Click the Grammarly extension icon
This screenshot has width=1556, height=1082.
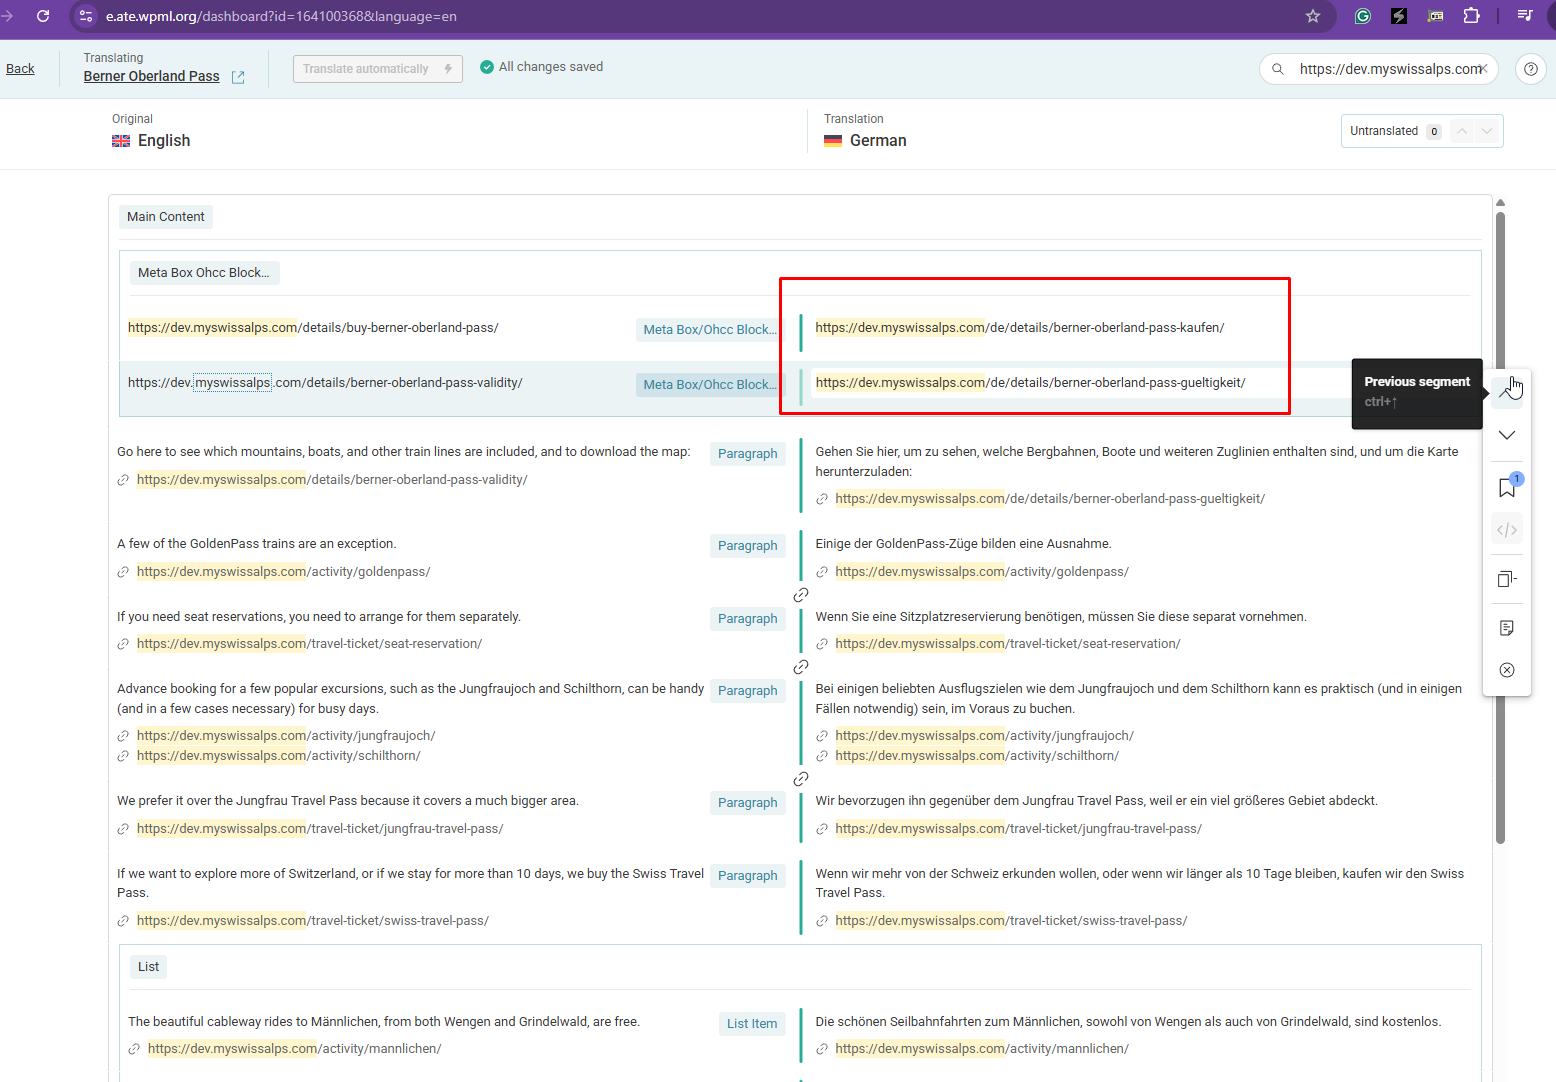tap(1362, 16)
